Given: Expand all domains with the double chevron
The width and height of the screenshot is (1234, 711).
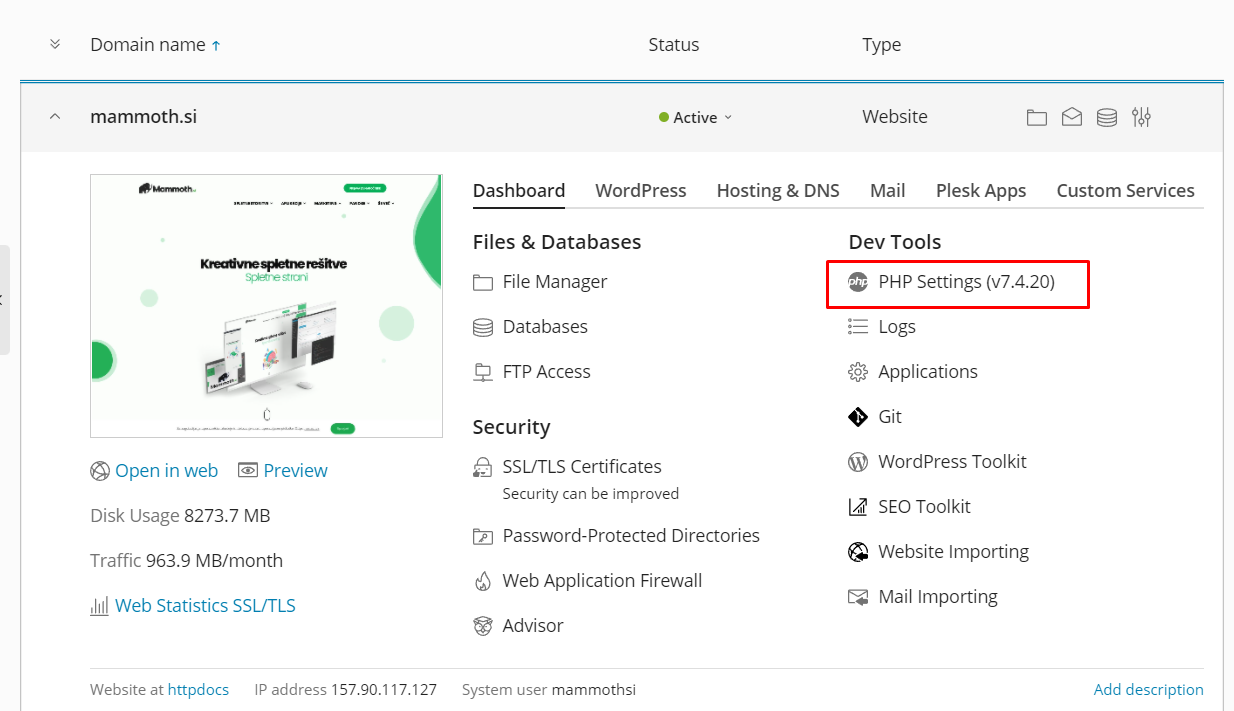Looking at the screenshot, I should coord(55,45).
